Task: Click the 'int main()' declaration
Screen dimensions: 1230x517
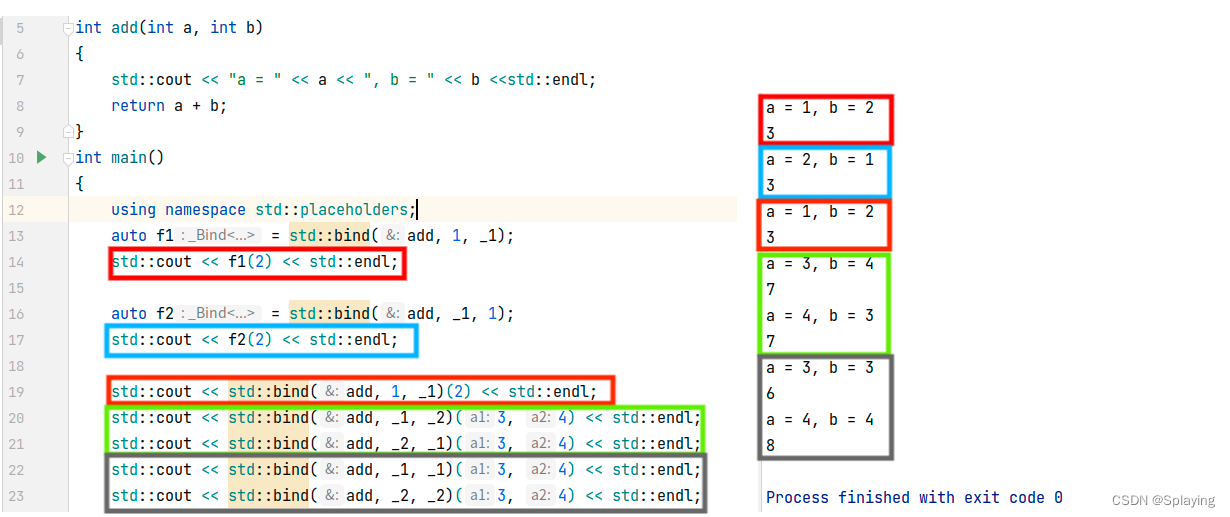Action: coord(119,158)
